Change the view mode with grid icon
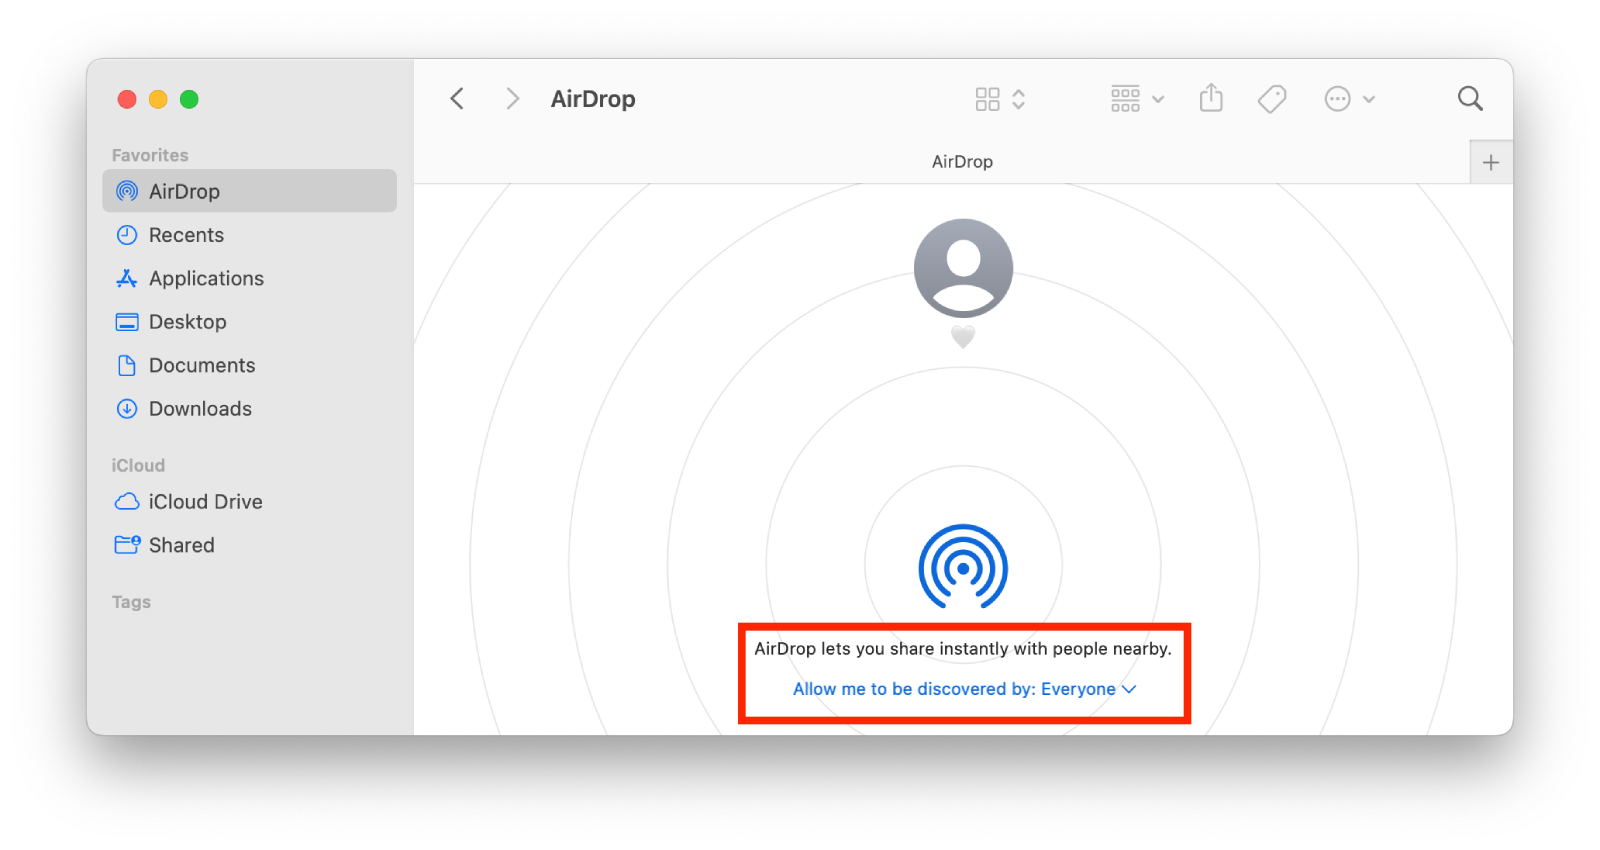 1000,99
